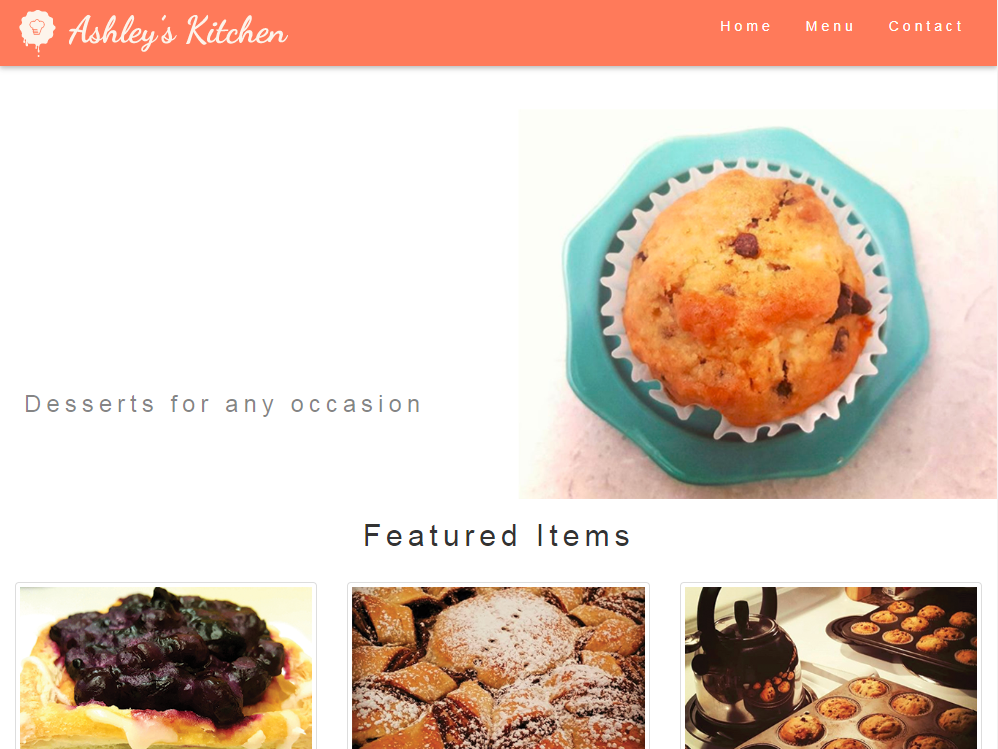Click the Featured Items heading
This screenshot has height=749, width=998.
coord(497,536)
